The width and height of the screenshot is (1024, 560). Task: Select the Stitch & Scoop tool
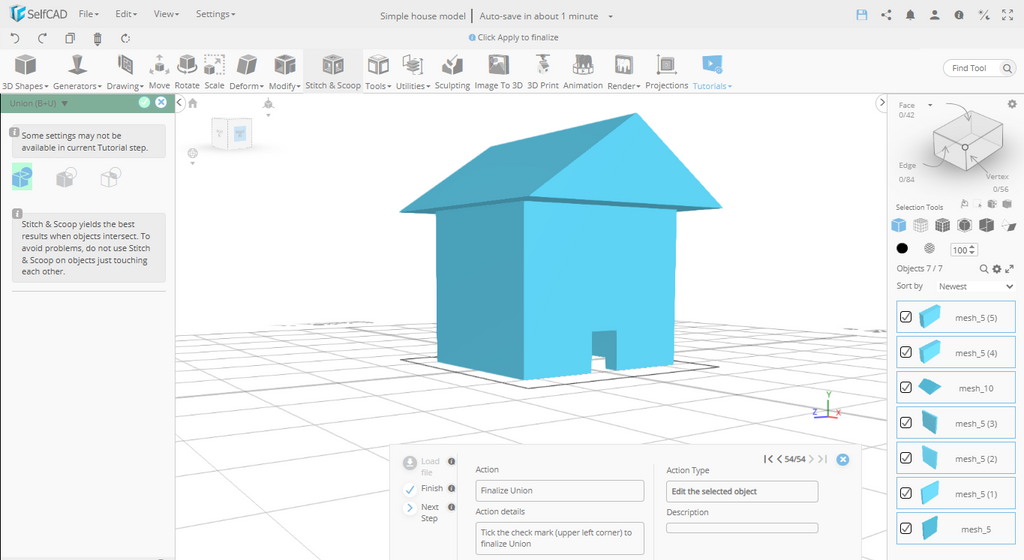[x=333, y=72]
